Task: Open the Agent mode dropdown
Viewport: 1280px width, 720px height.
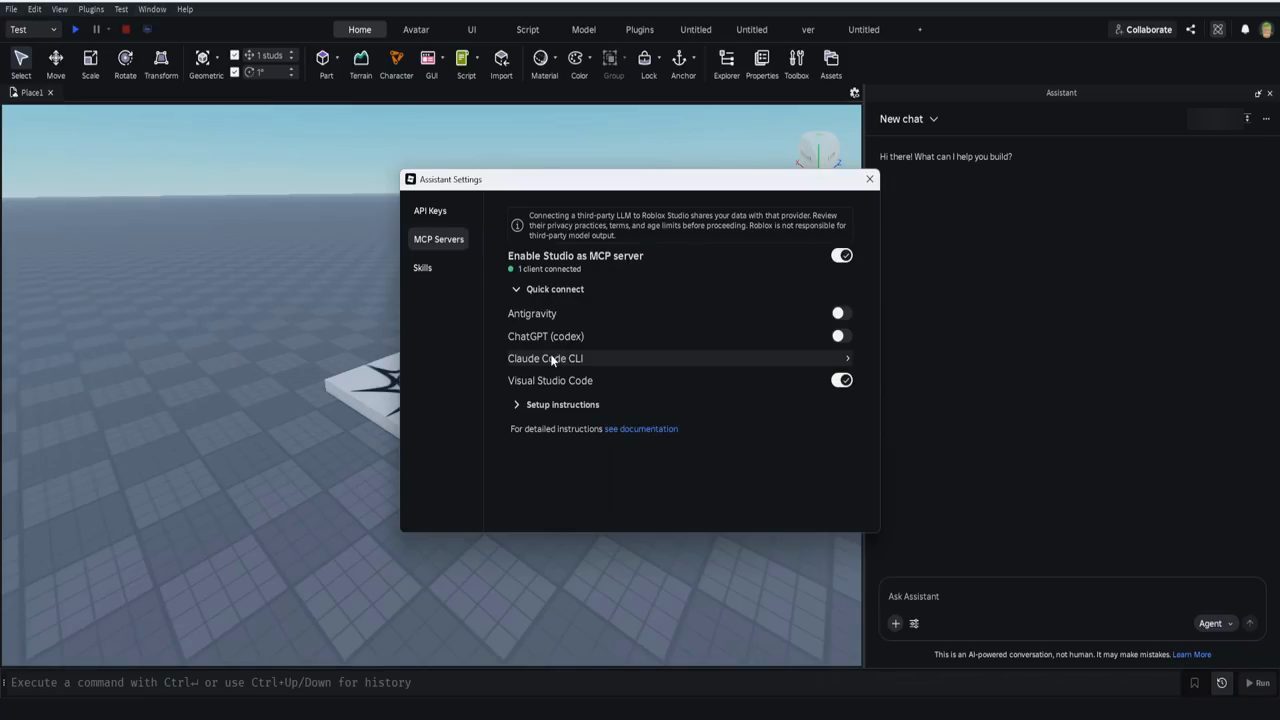Action: (1216, 624)
